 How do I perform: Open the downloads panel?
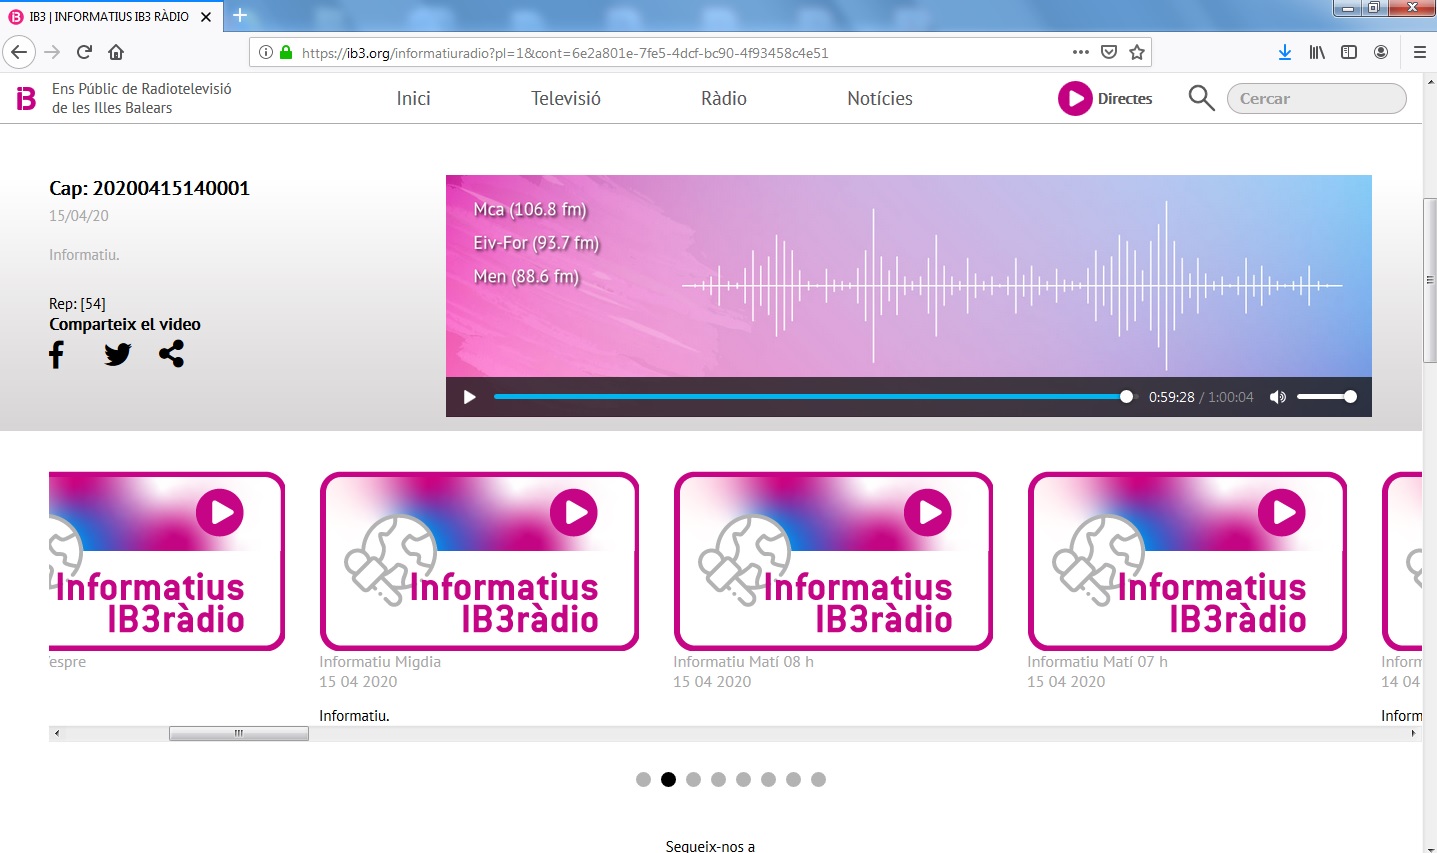pos(1285,52)
